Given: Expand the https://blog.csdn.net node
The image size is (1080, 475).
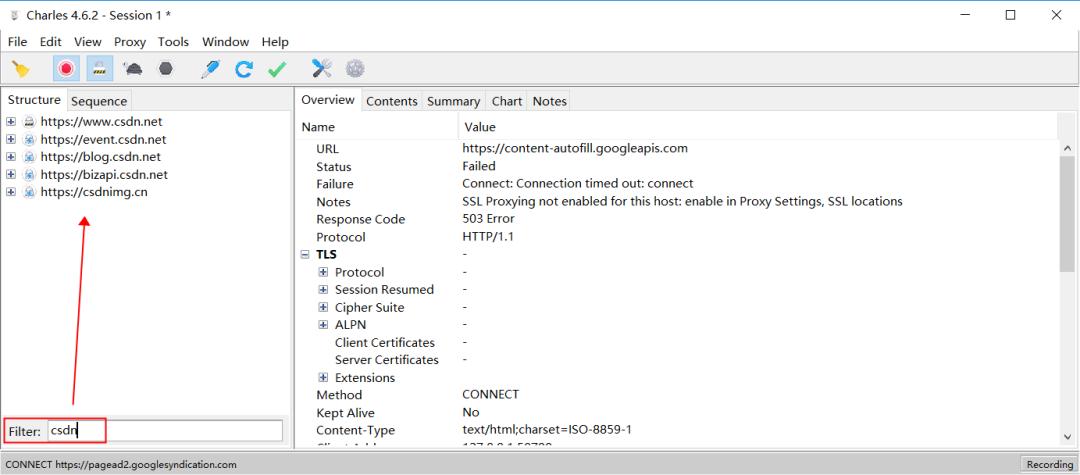Looking at the screenshot, I should click(11, 157).
